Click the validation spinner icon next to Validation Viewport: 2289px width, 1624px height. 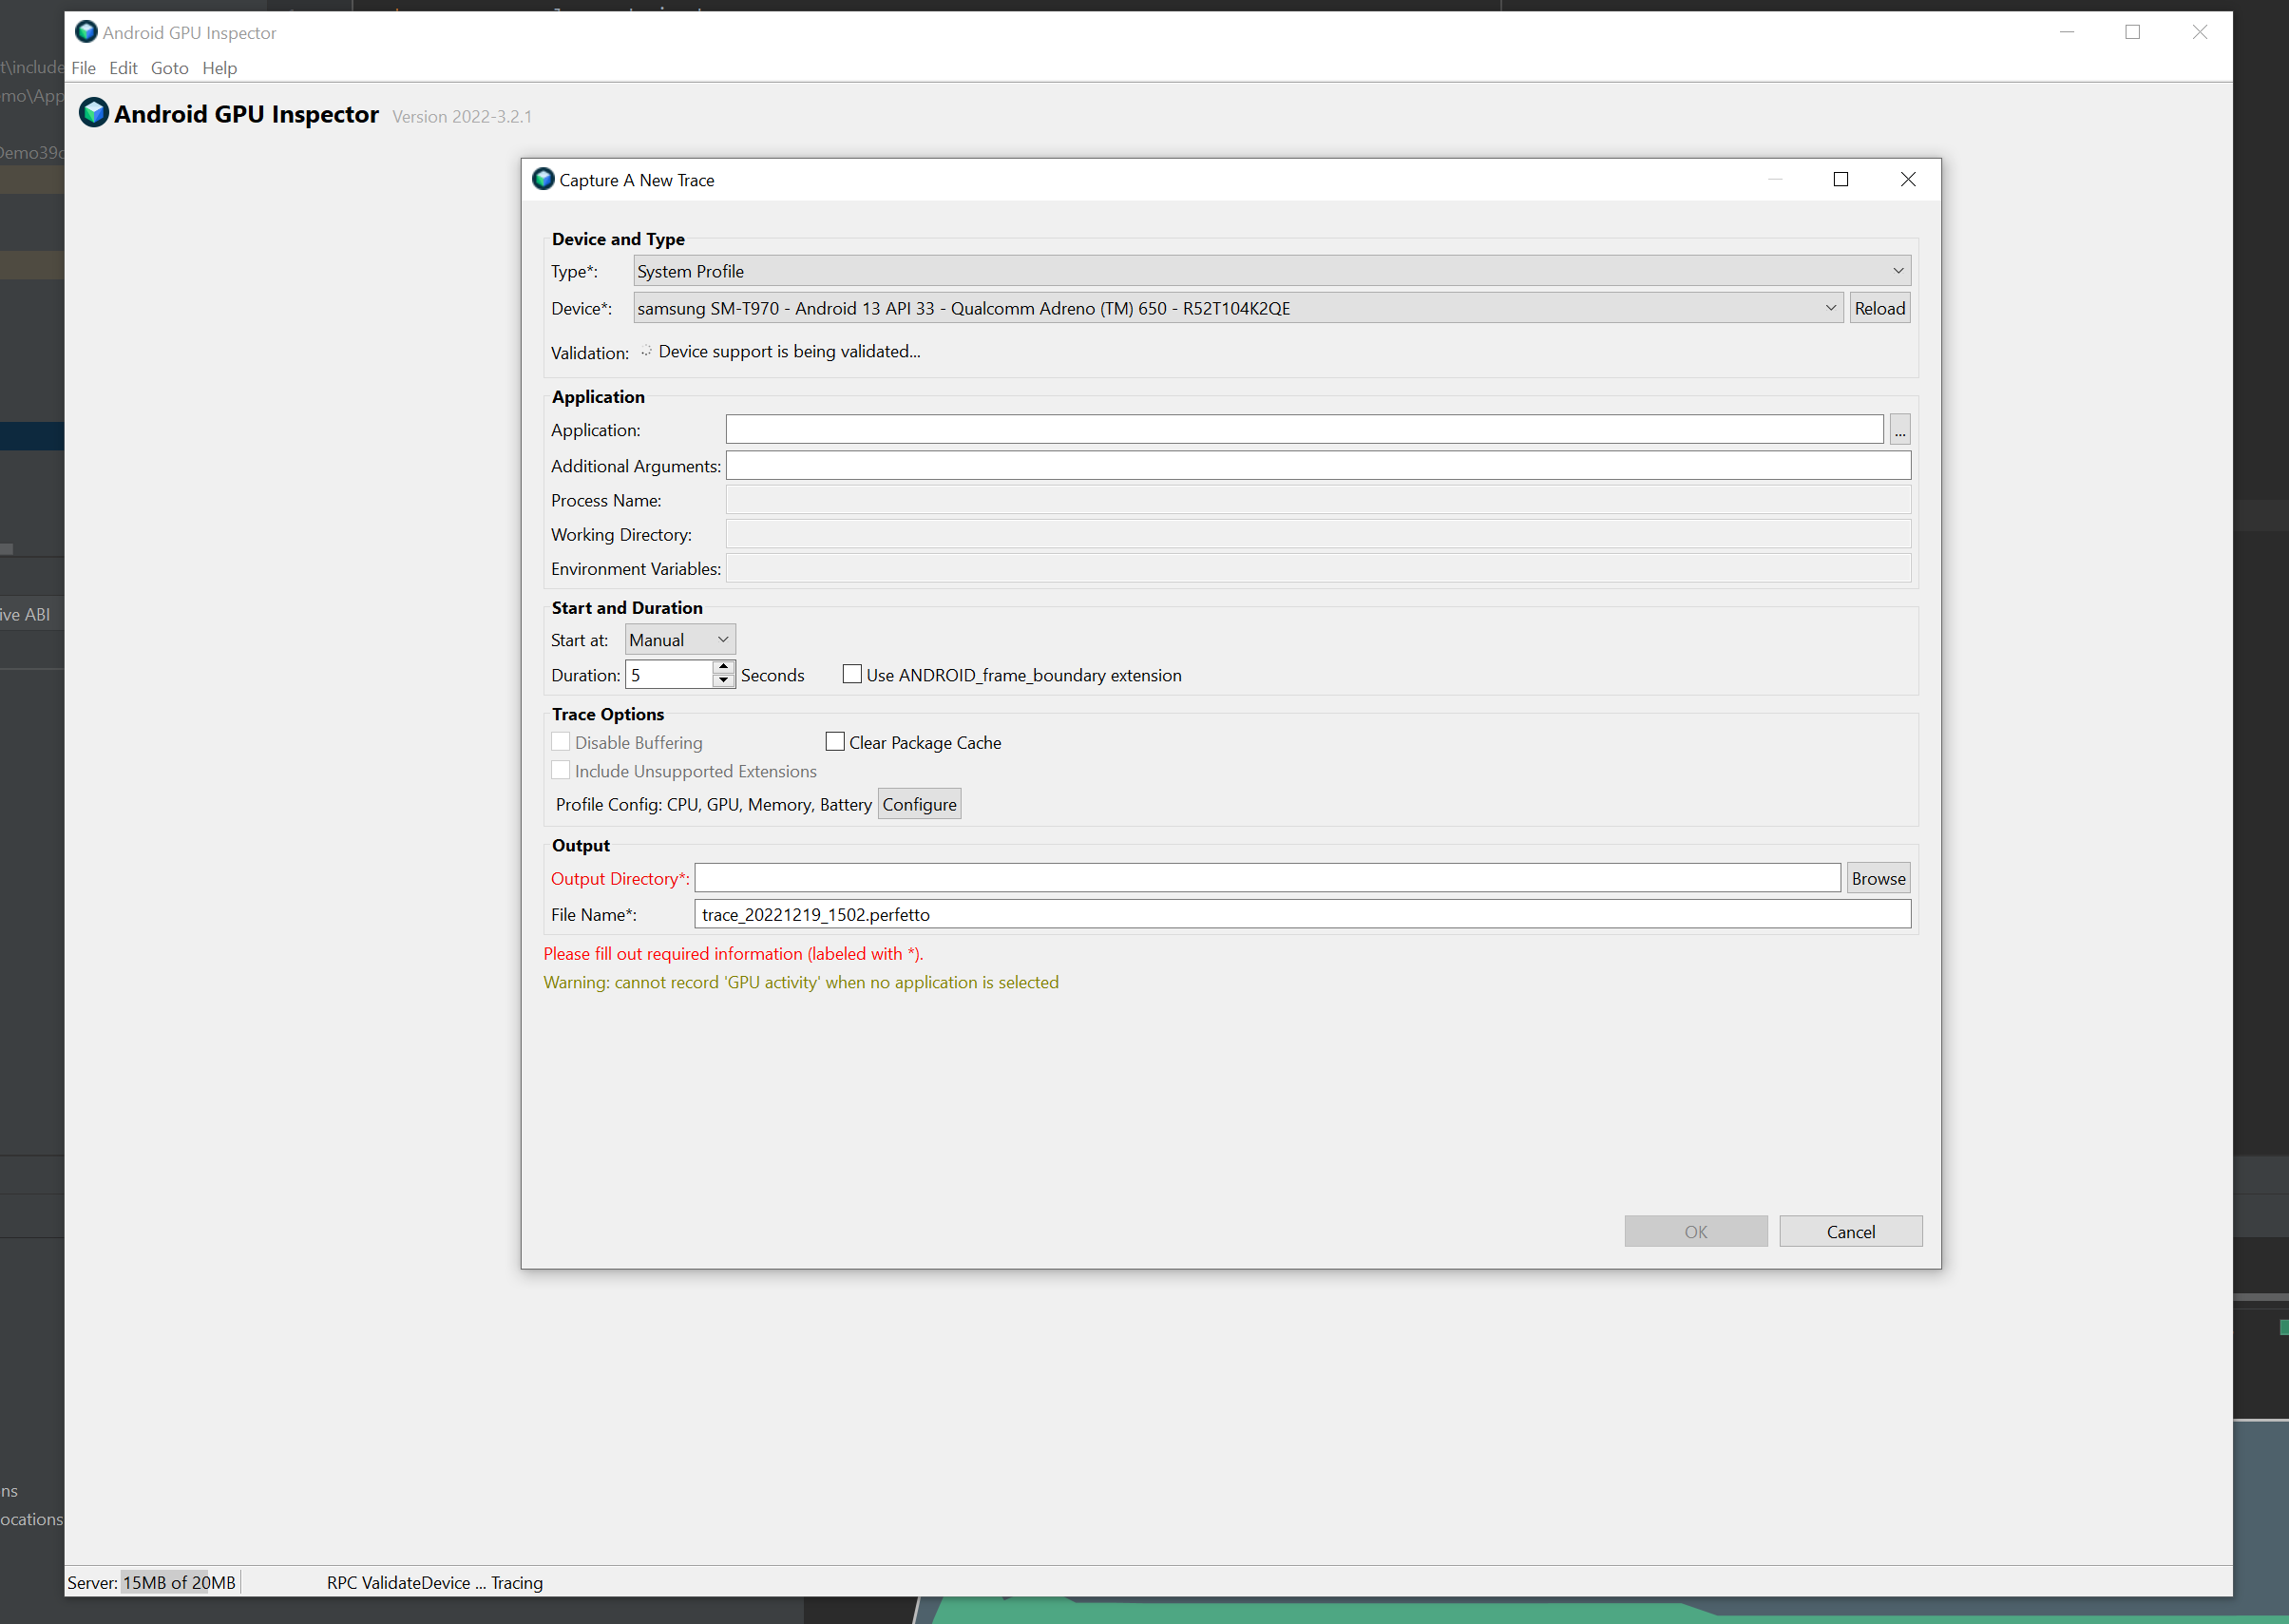(646, 351)
